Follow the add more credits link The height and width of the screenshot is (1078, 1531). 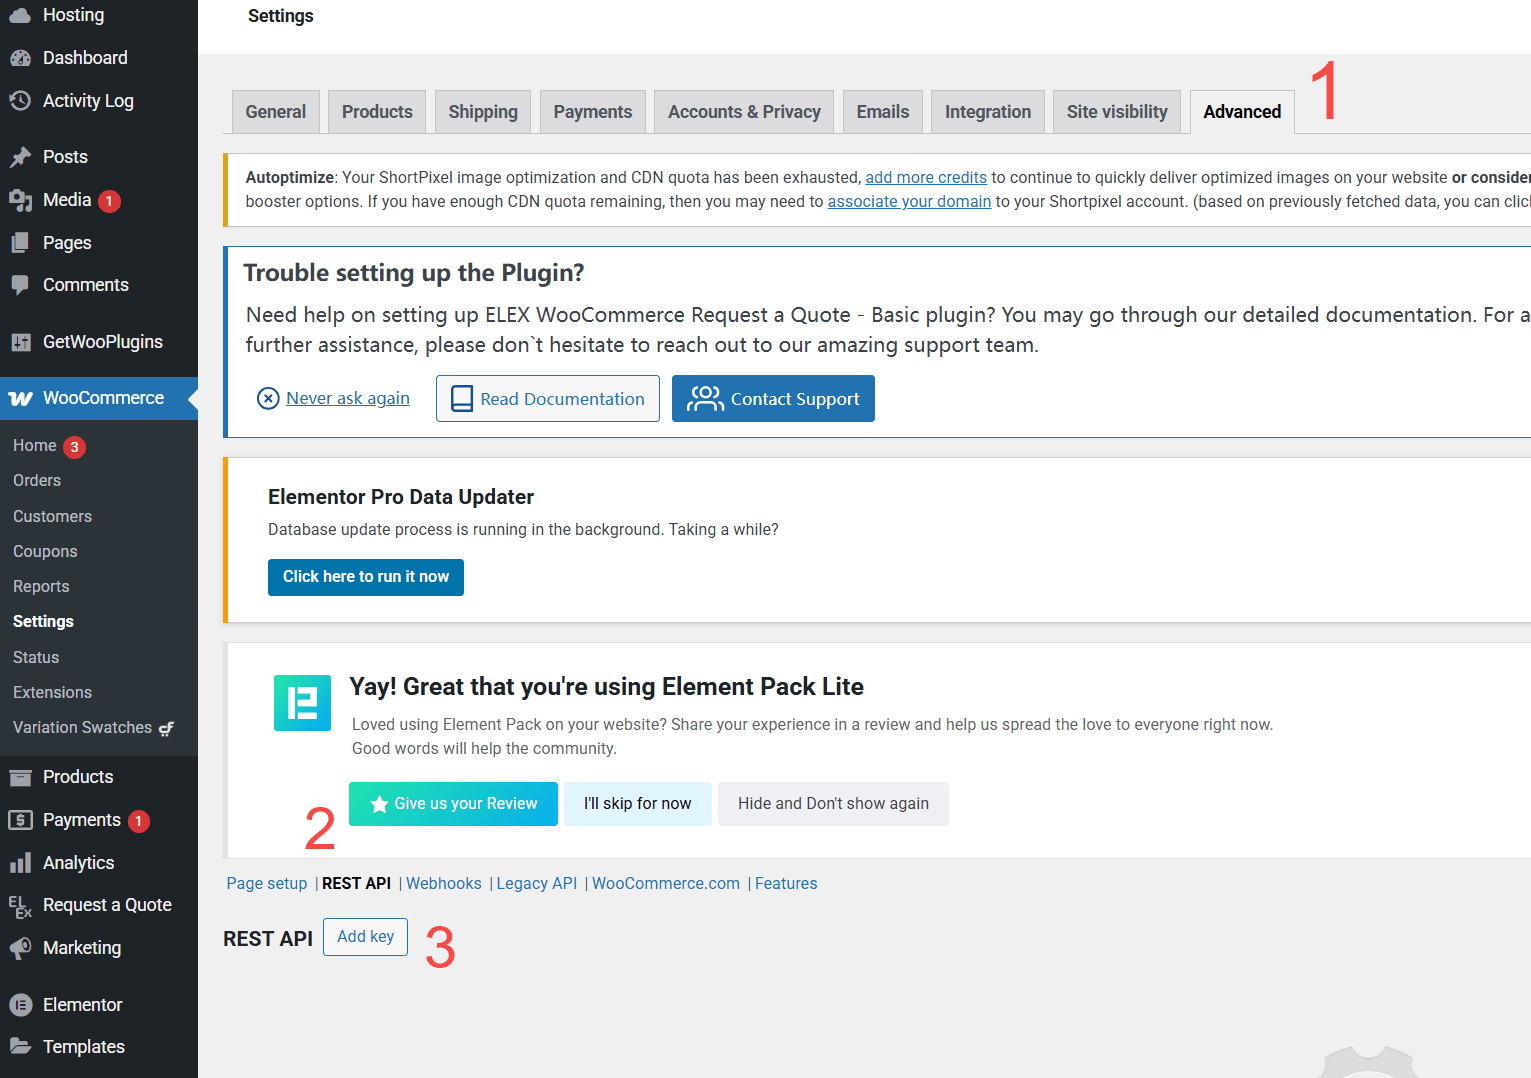(x=926, y=177)
